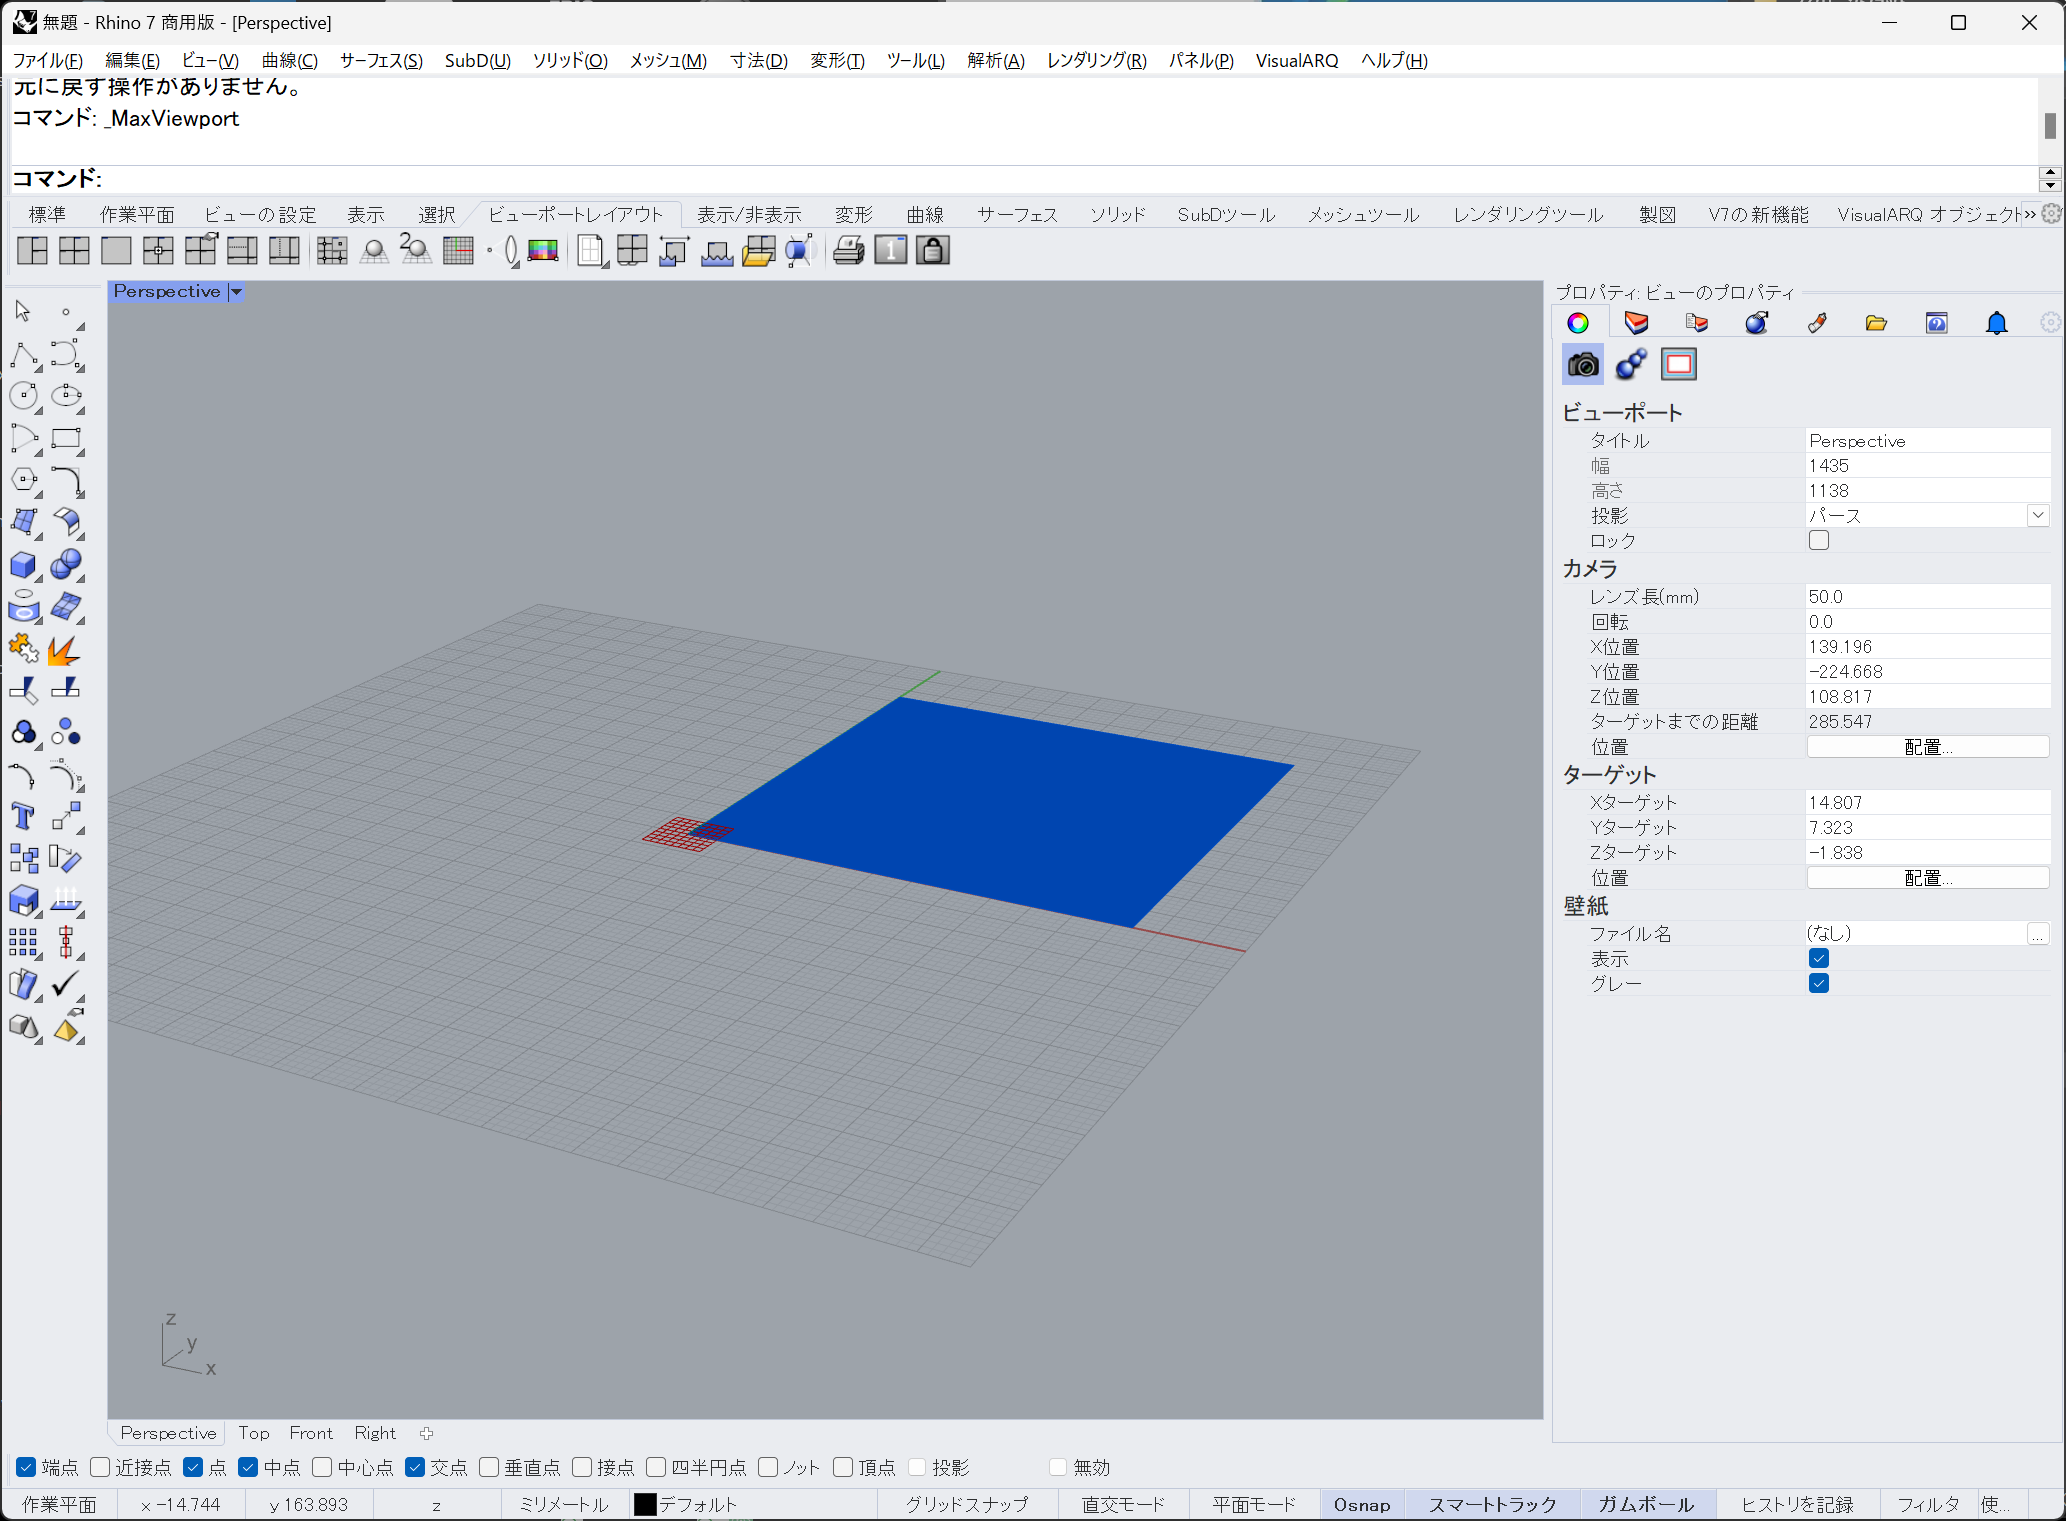Click the 4 Viewports layout icon

click(x=74, y=250)
